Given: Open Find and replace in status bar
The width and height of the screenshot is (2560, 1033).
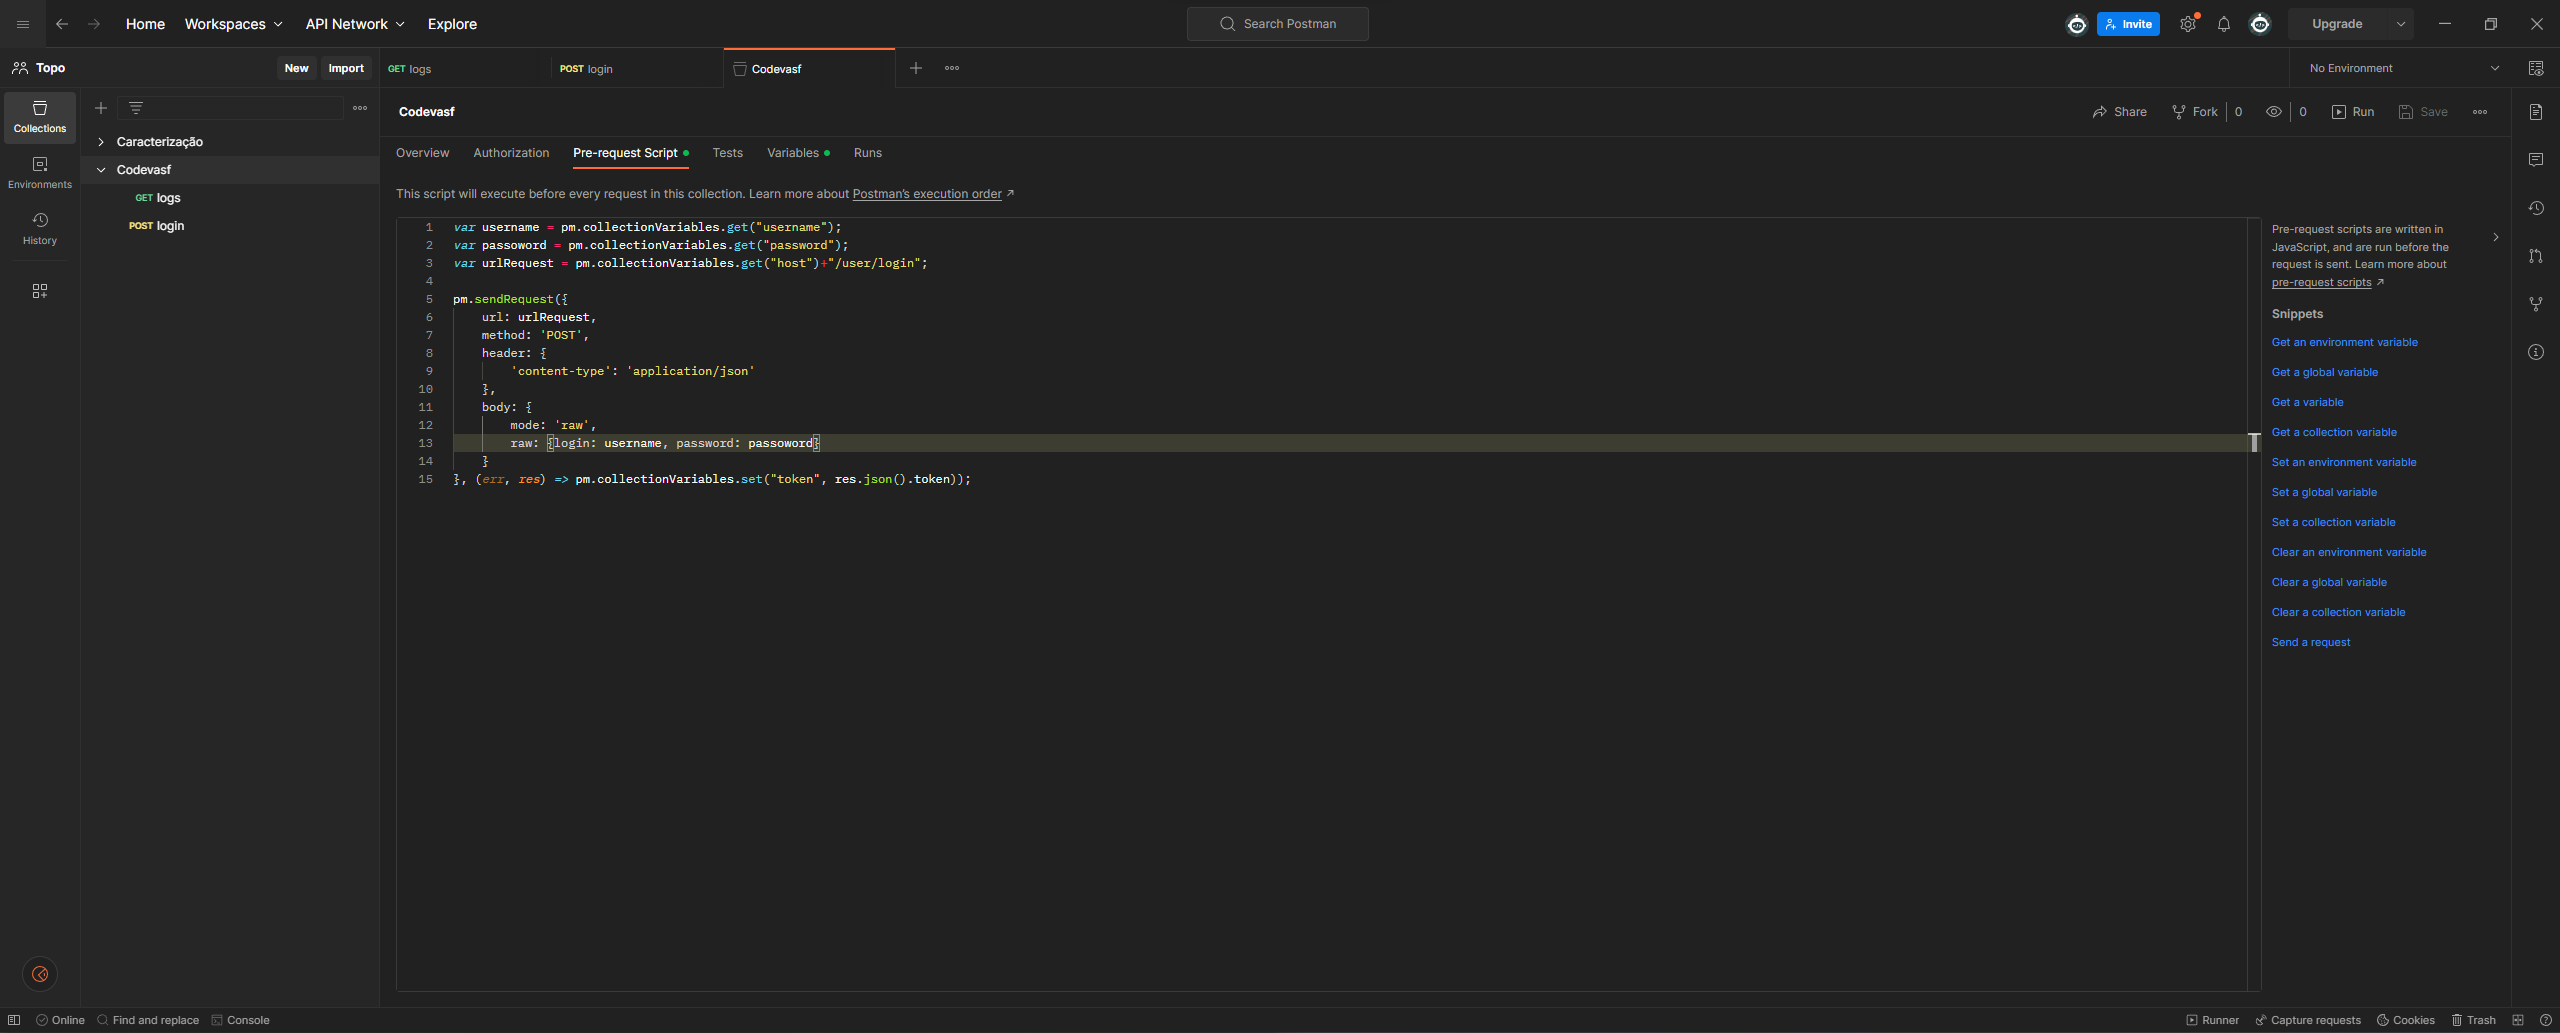Looking at the screenshot, I should click(148, 1020).
